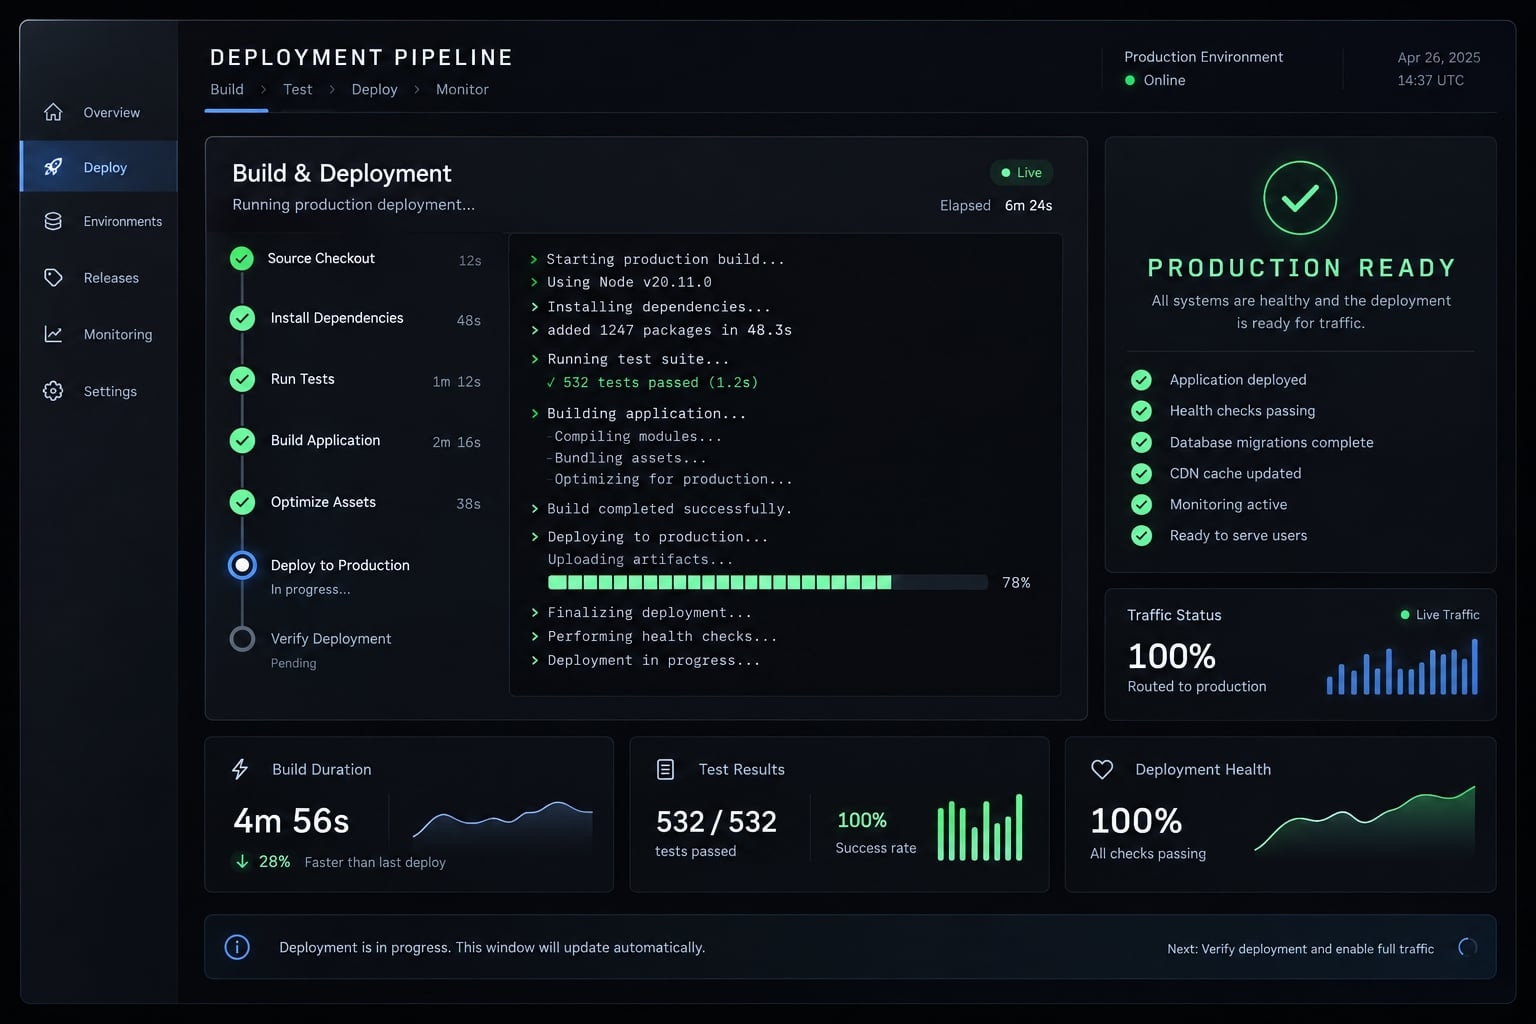Screen dimensions: 1536x1024
Task: Click the Deployment Health green trend chart
Action: [1365, 819]
